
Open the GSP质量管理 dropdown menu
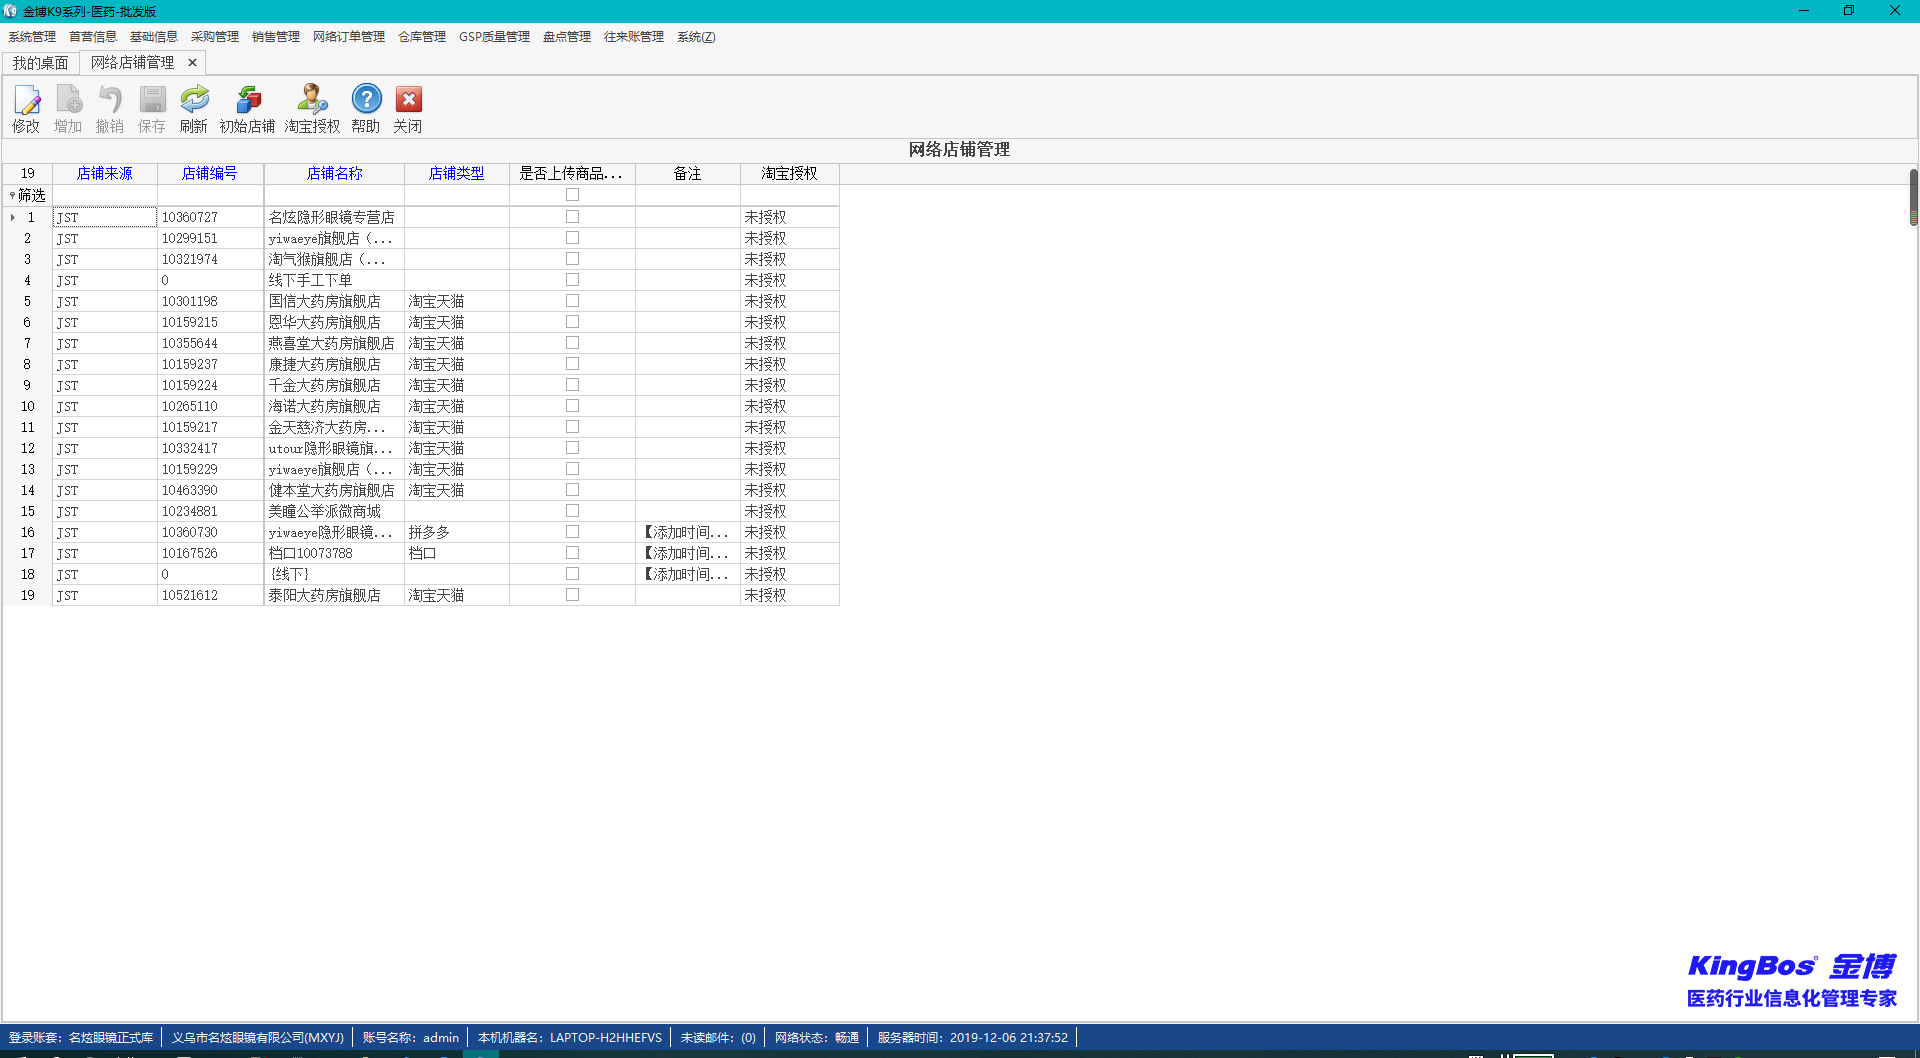(x=494, y=37)
